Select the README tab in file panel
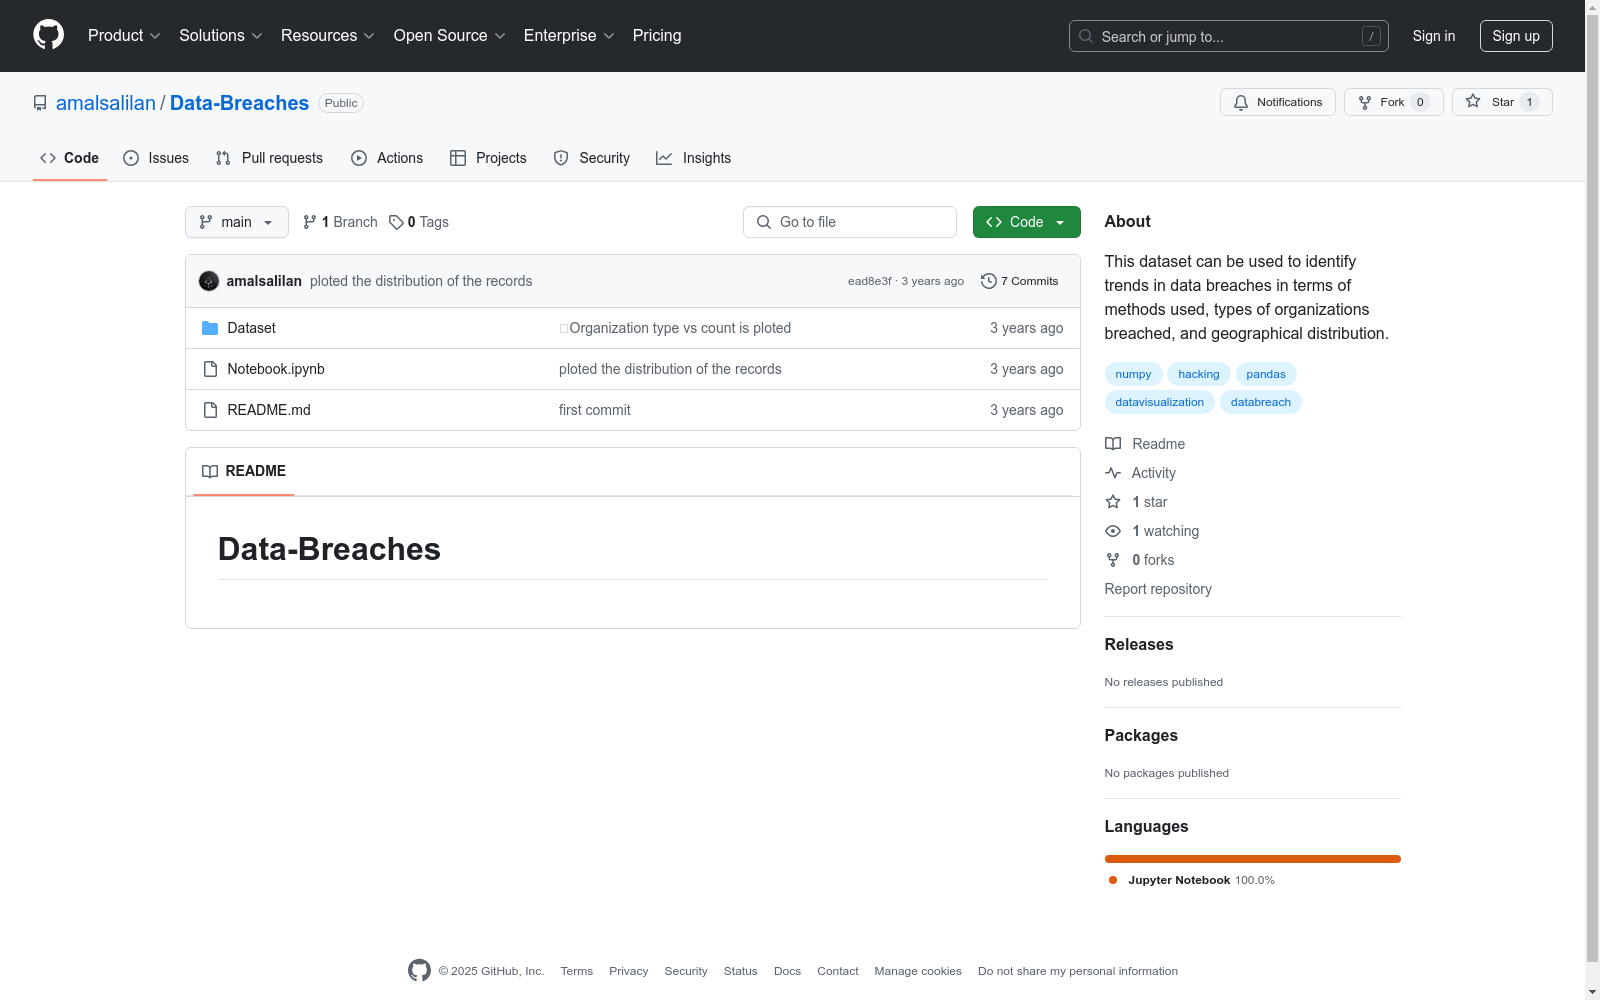This screenshot has width=1600, height=1000. click(x=244, y=471)
